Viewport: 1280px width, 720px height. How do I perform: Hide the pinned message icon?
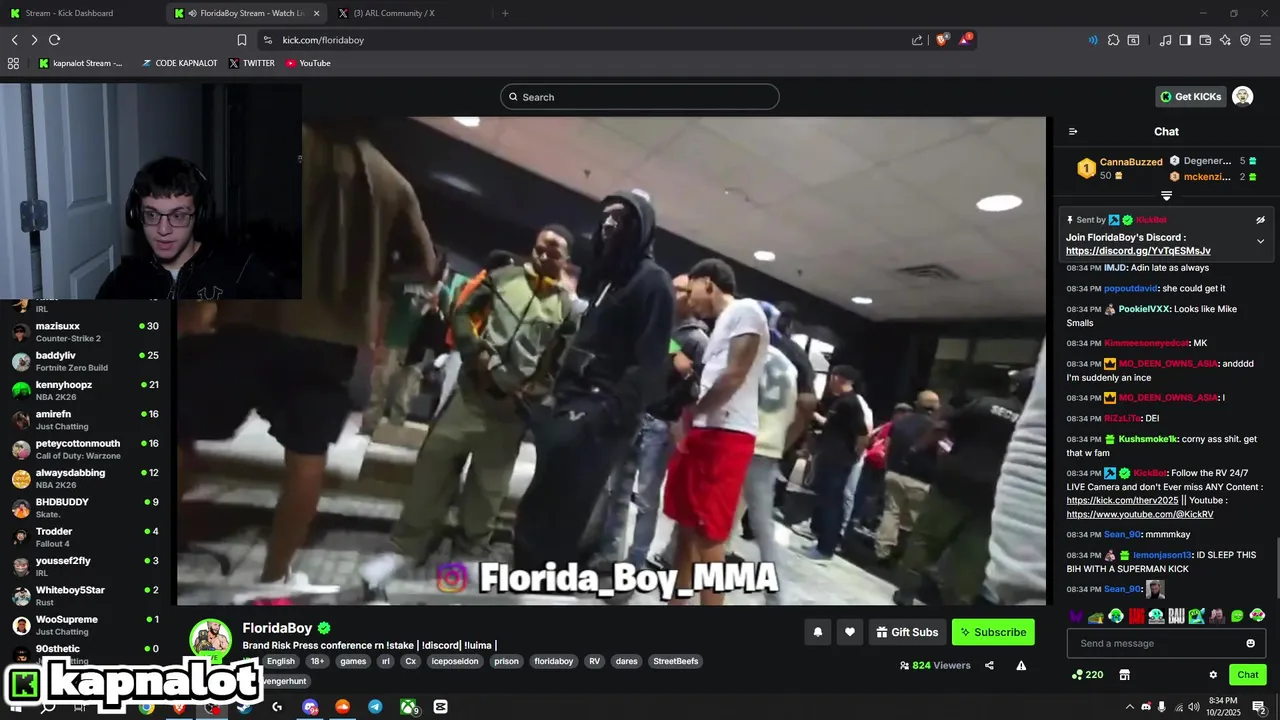(1260, 219)
